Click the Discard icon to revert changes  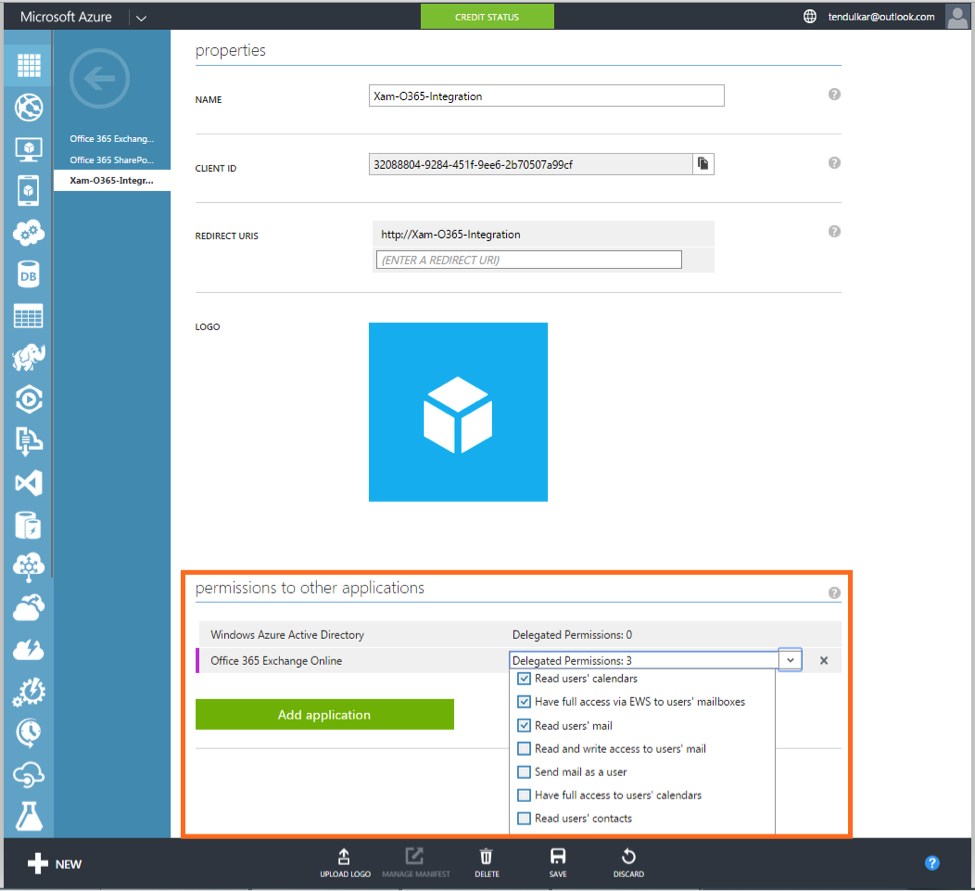tap(628, 858)
